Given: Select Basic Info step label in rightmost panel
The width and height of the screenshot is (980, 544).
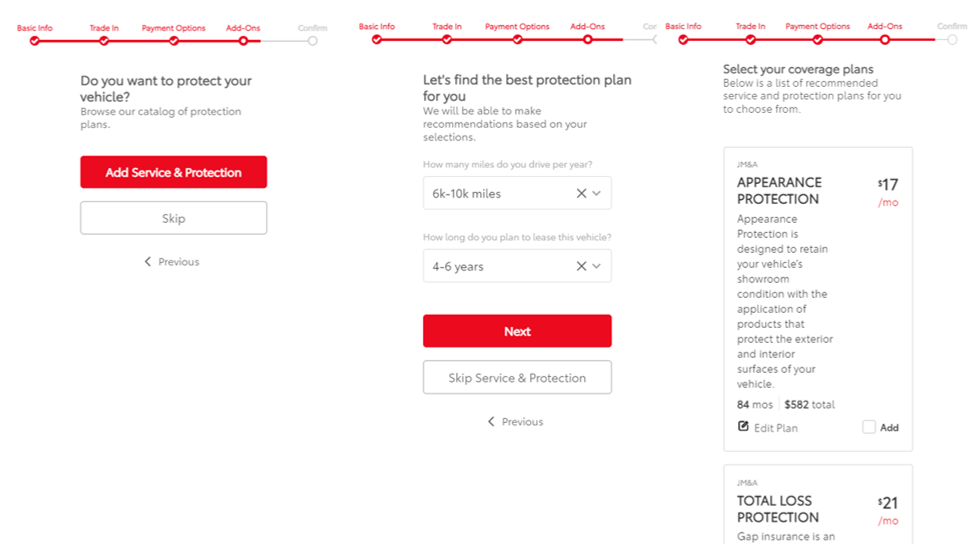Looking at the screenshot, I should coord(683,27).
